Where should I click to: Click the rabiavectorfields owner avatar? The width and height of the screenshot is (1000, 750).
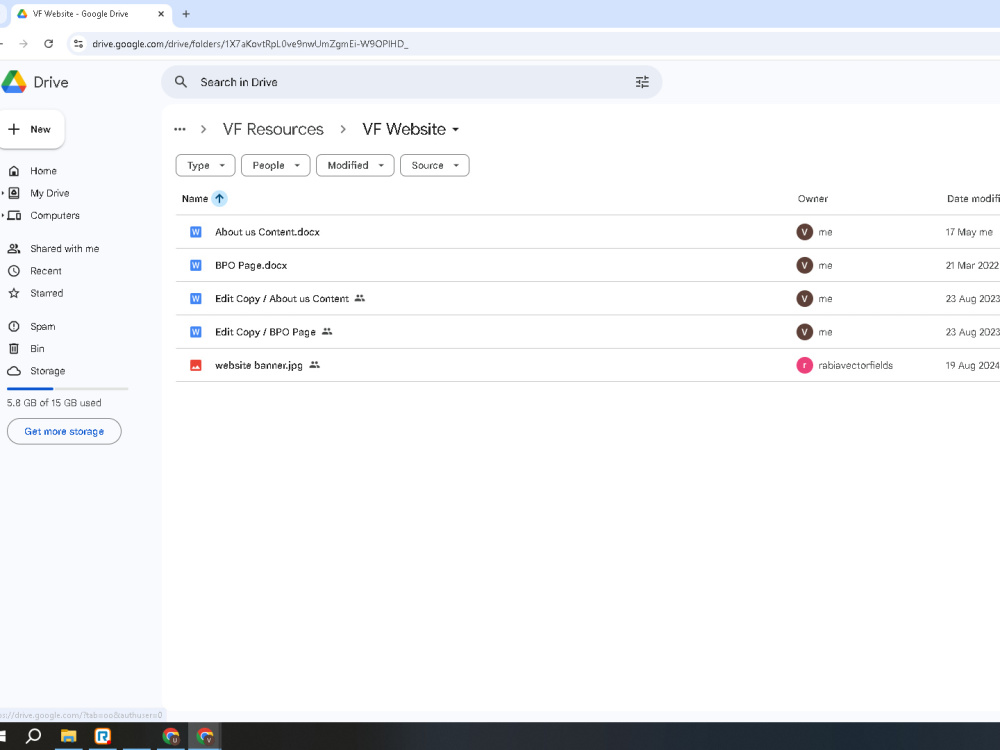pyautogui.click(x=805, y=365)
